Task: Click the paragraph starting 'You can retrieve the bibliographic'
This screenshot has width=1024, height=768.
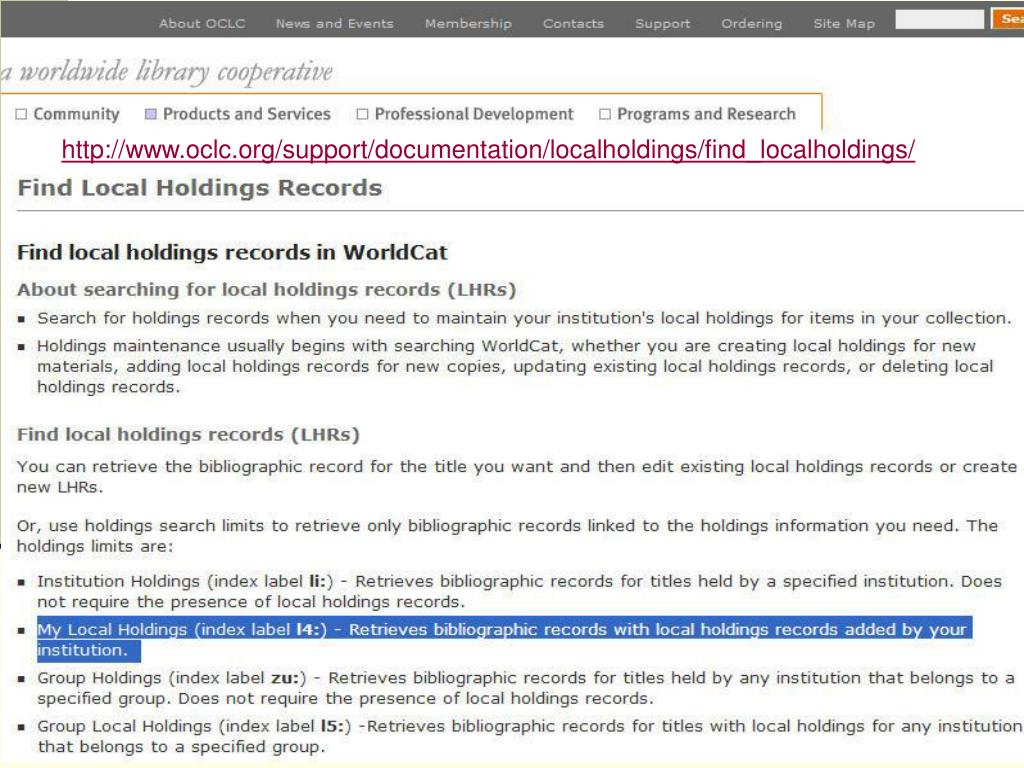Action: (x=517, y=477)
